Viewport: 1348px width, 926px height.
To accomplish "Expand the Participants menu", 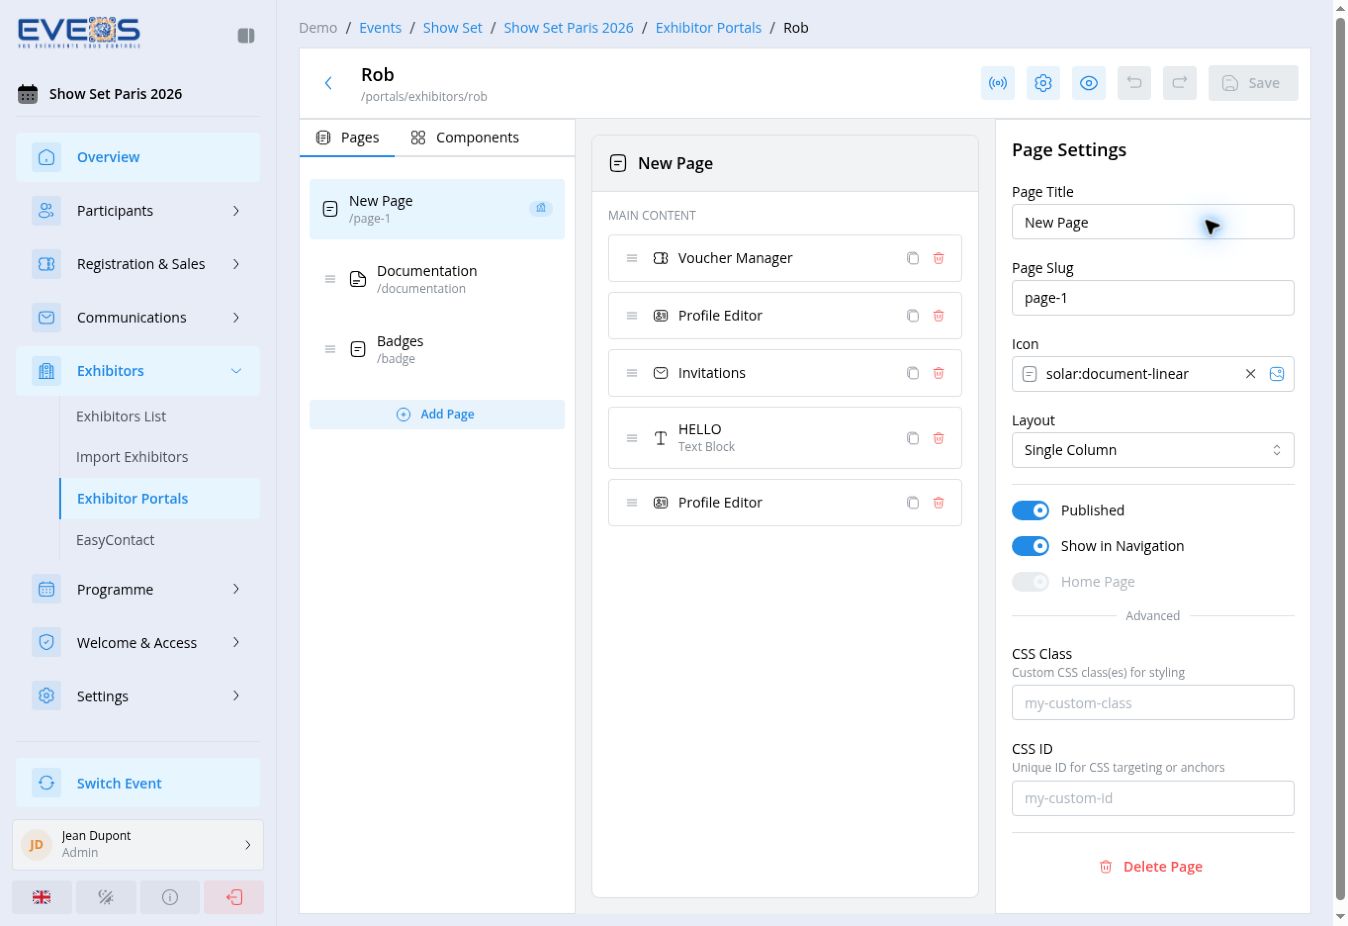I will [x=138, y=211].
